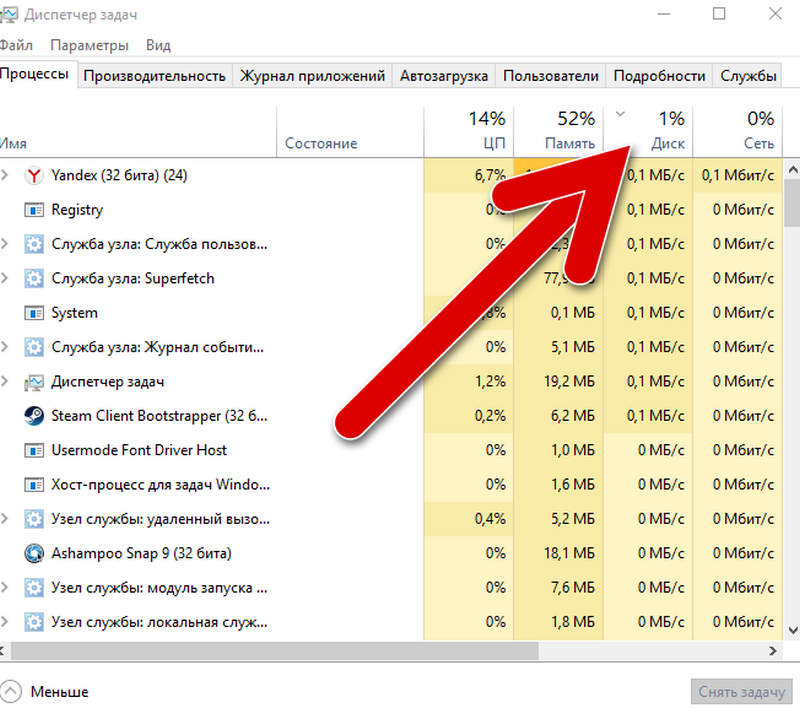Click the Registry process icon
The image size is (800, 714).
tap(34, 210)
